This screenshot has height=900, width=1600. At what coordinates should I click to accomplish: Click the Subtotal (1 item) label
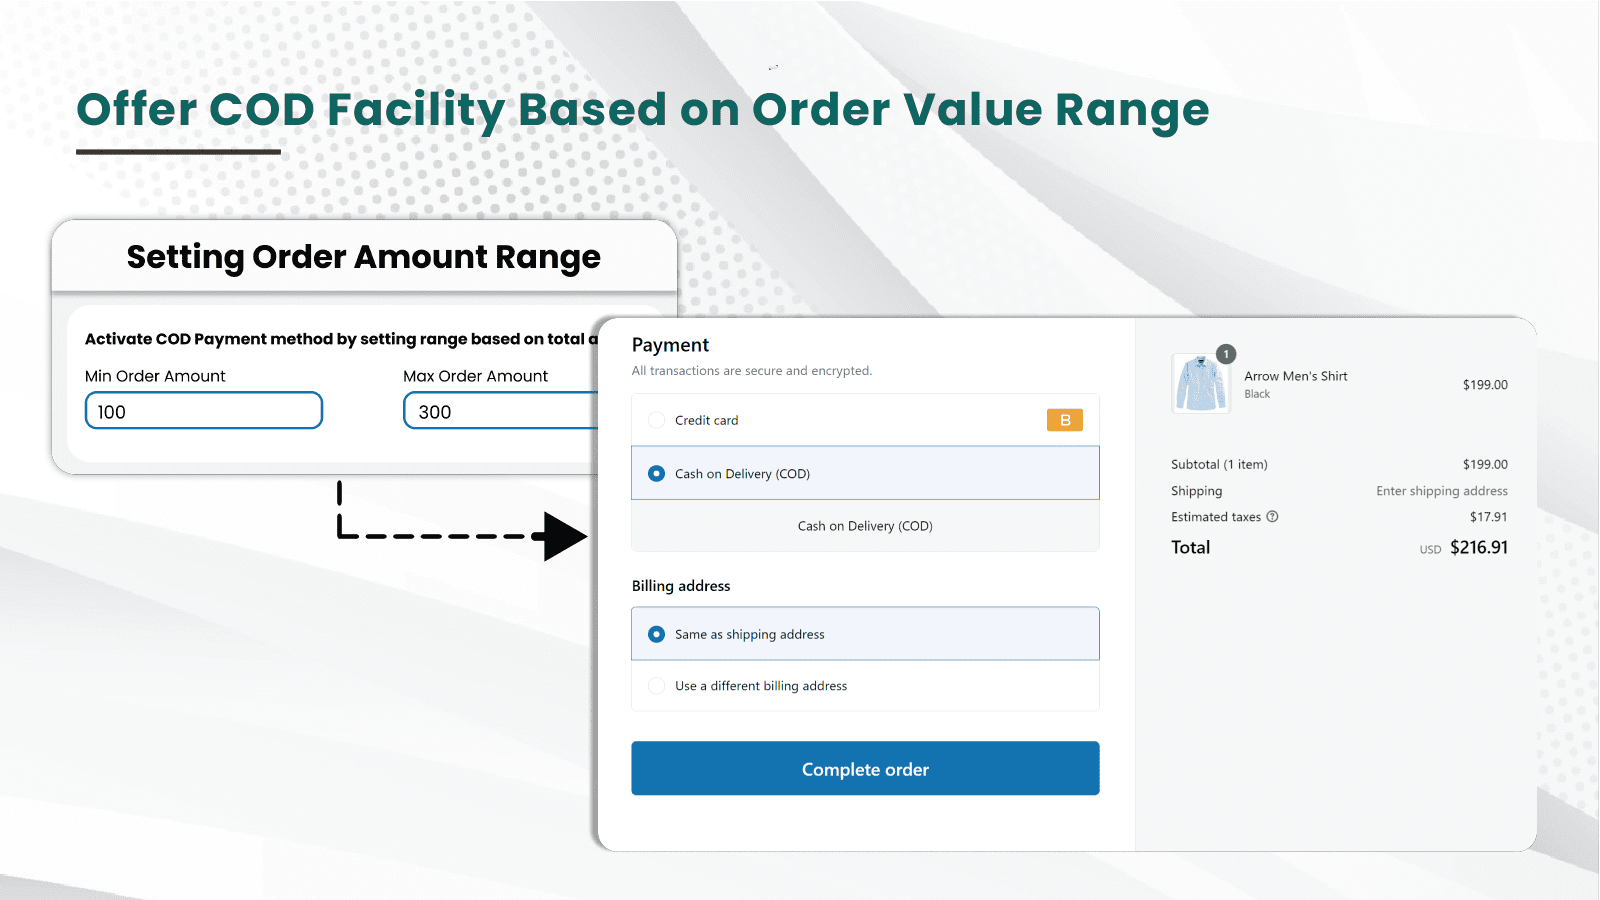pyautogui.click(x=1219, y=464)
